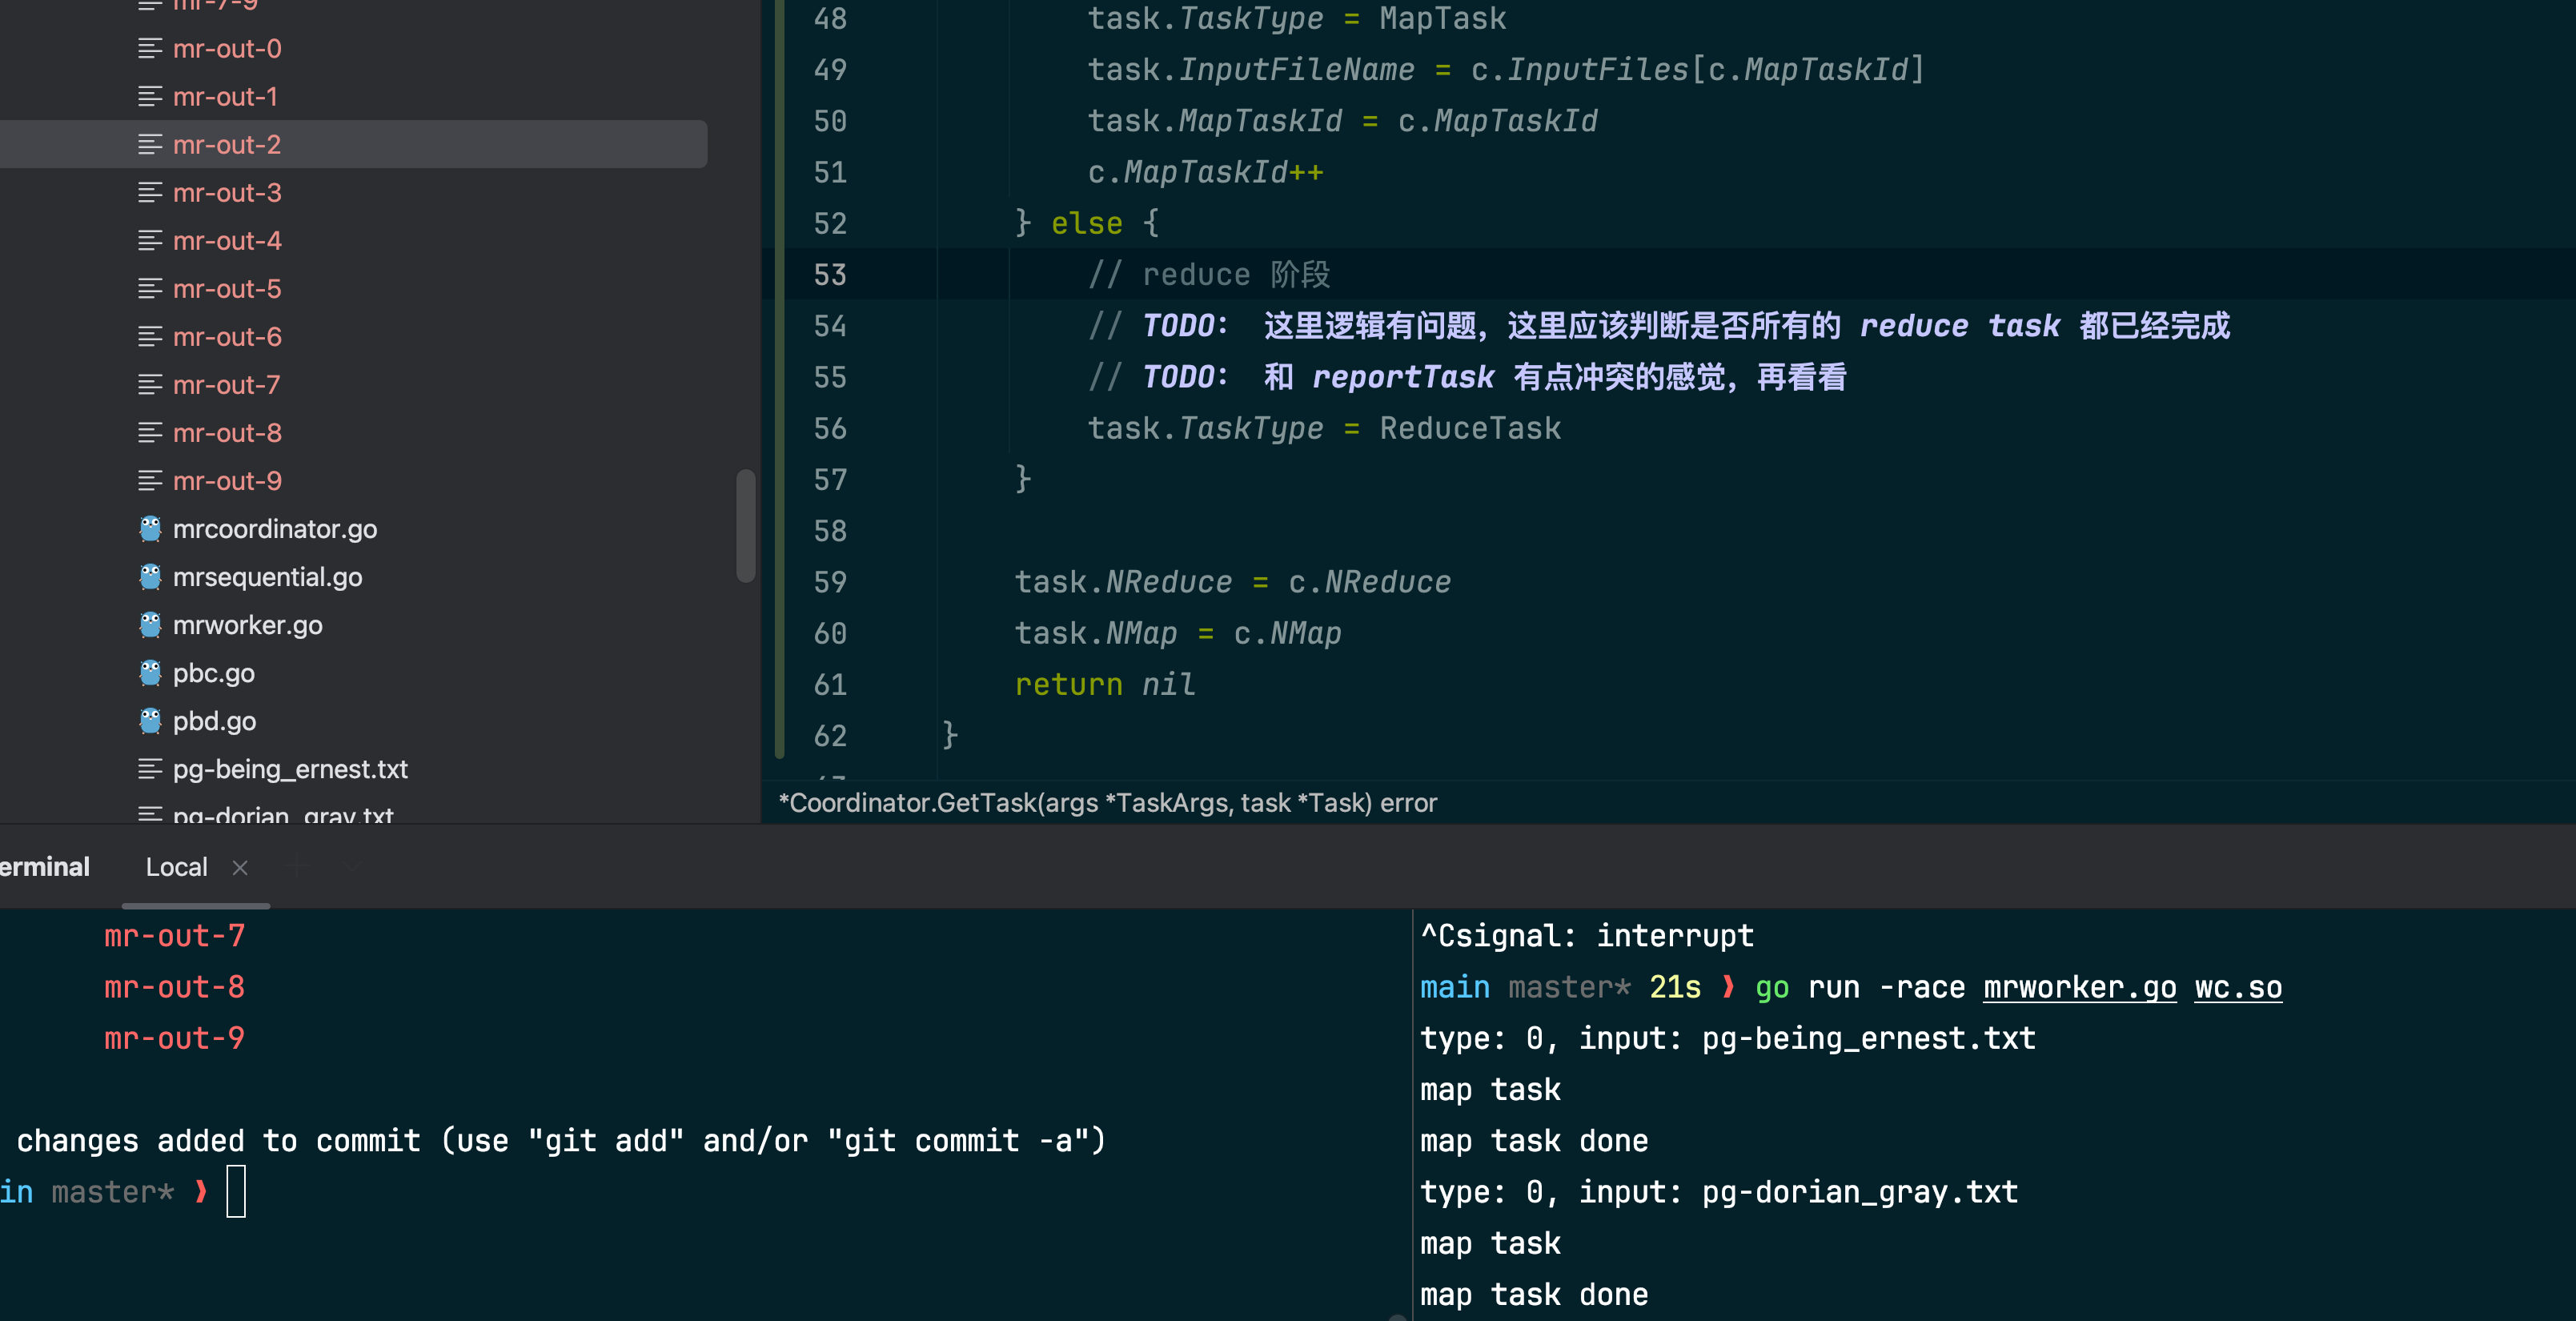2576x1321 pixels.
Task: Click the project tree vertical scrollbar thumb
Action: (x=745, y=525)
